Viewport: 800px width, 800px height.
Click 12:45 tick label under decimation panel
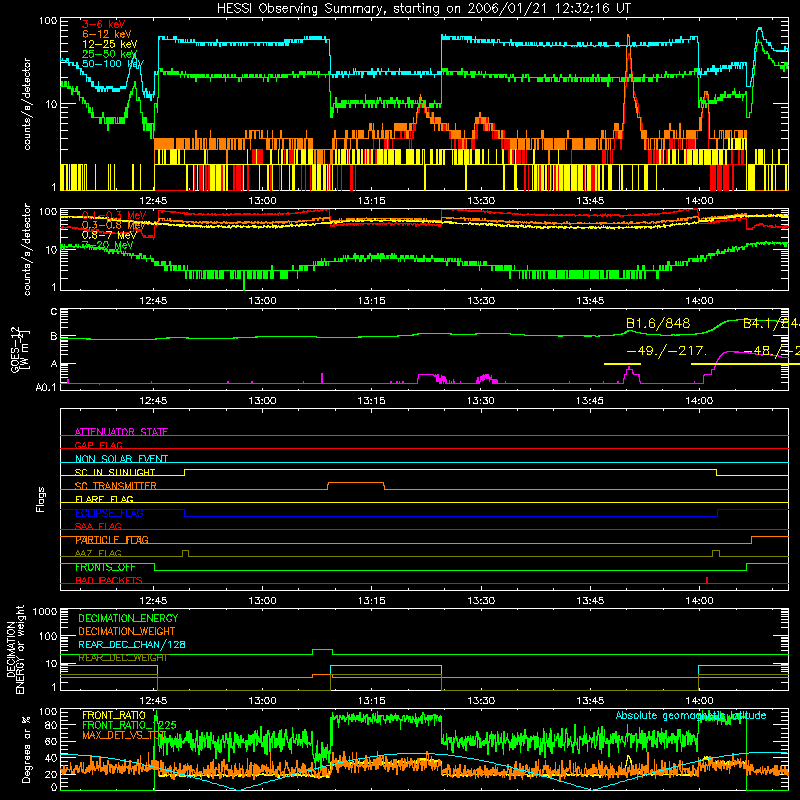pos(153,701)
